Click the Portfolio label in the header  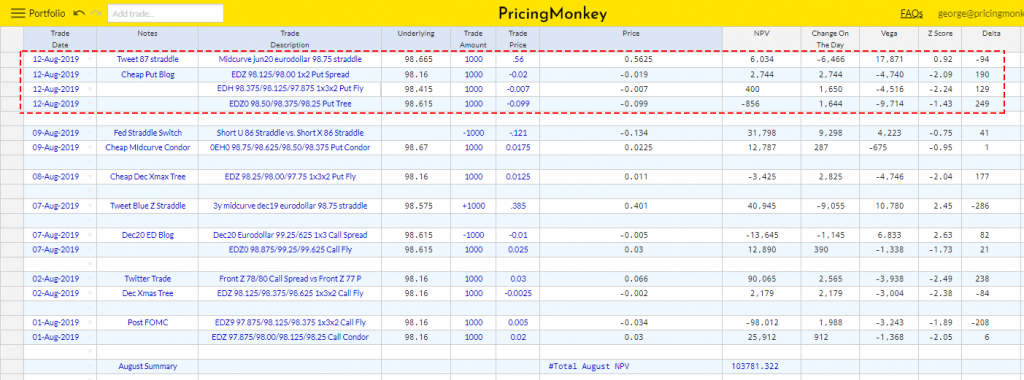click(x=48, y=13)
